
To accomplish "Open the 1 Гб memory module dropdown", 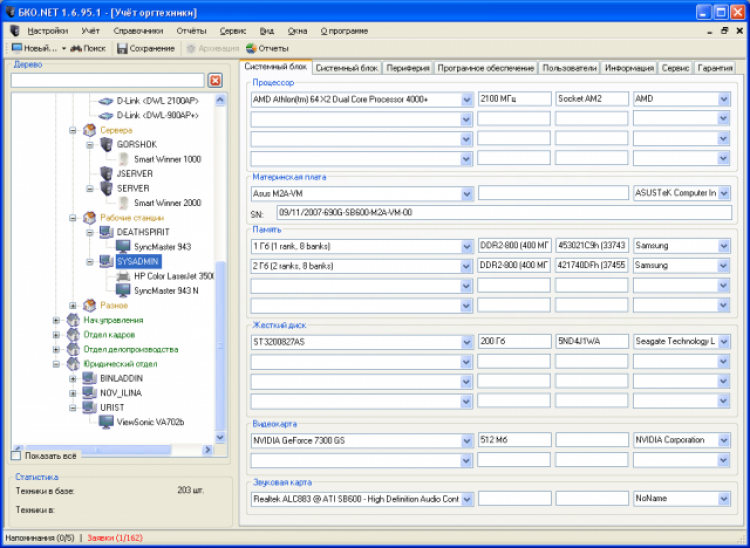I will (467, 246).
